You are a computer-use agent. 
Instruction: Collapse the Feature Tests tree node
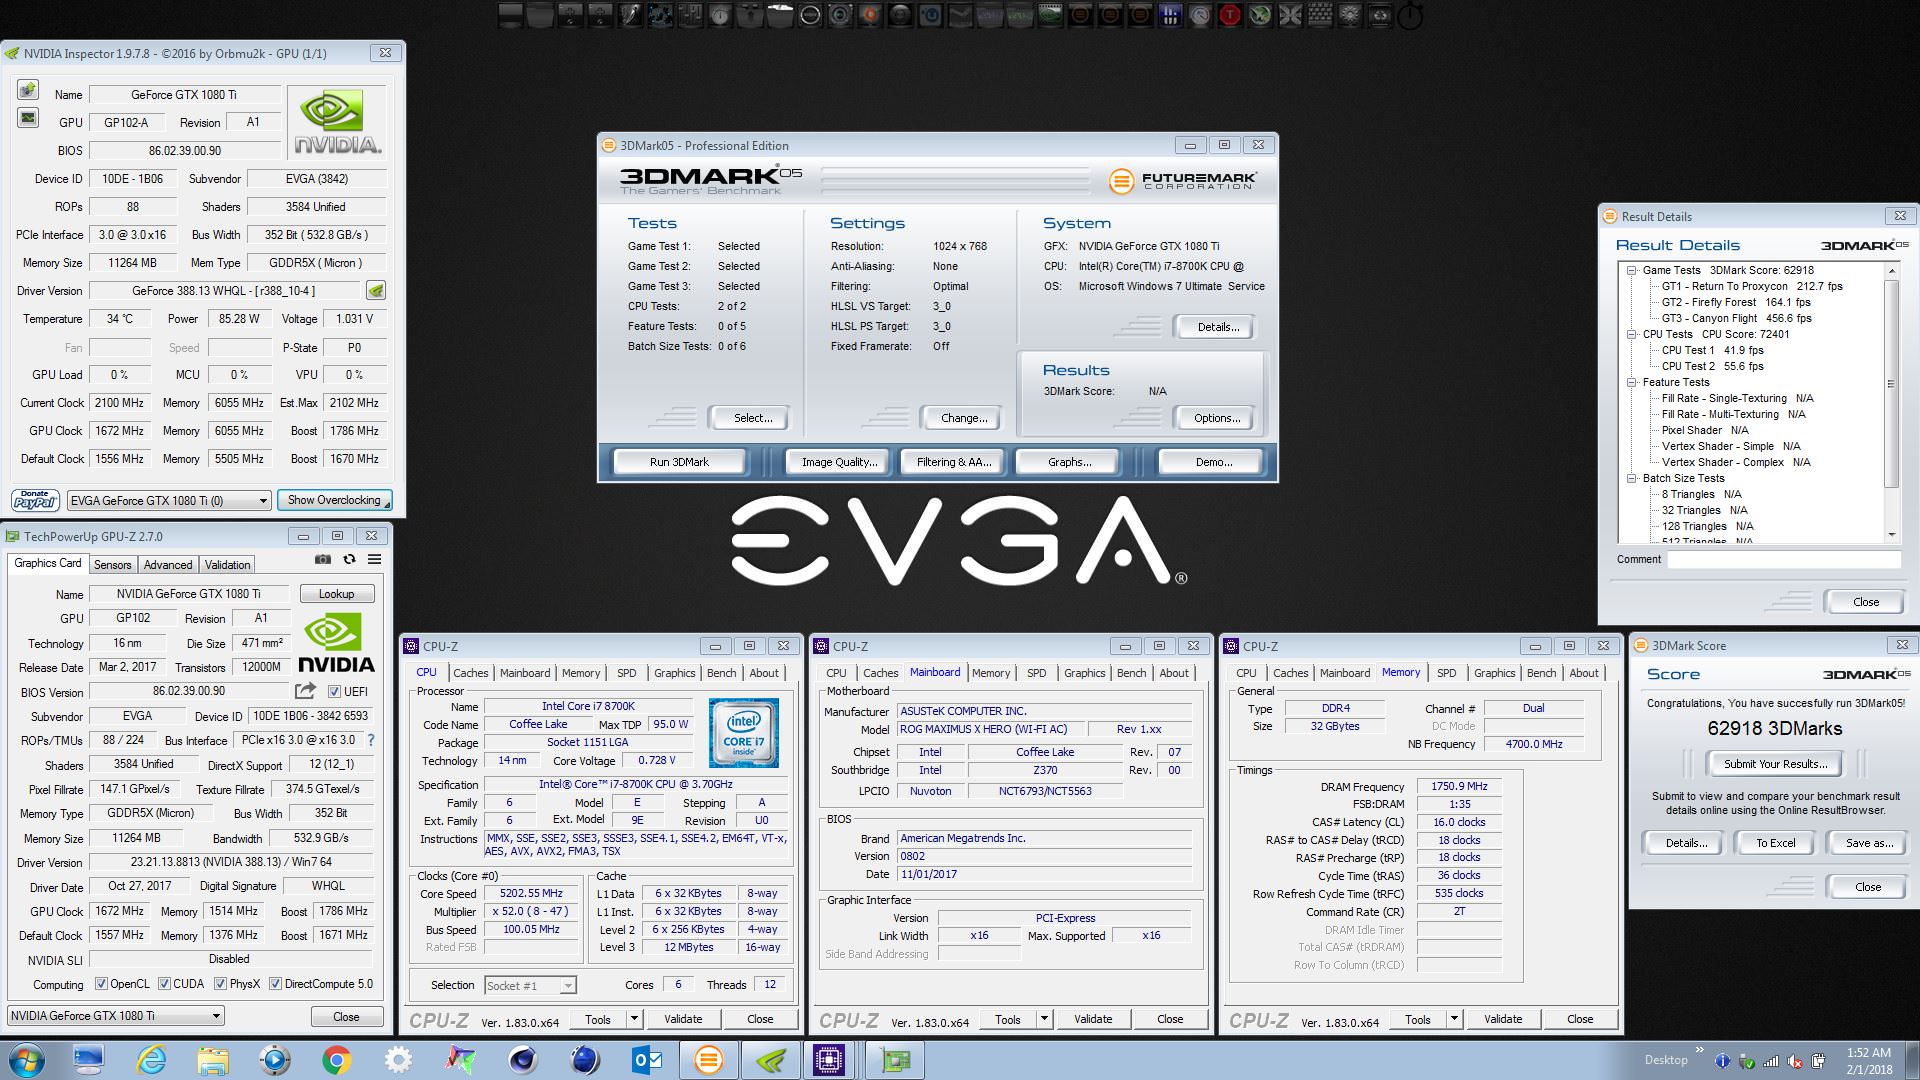click(x=1631, y=382)
